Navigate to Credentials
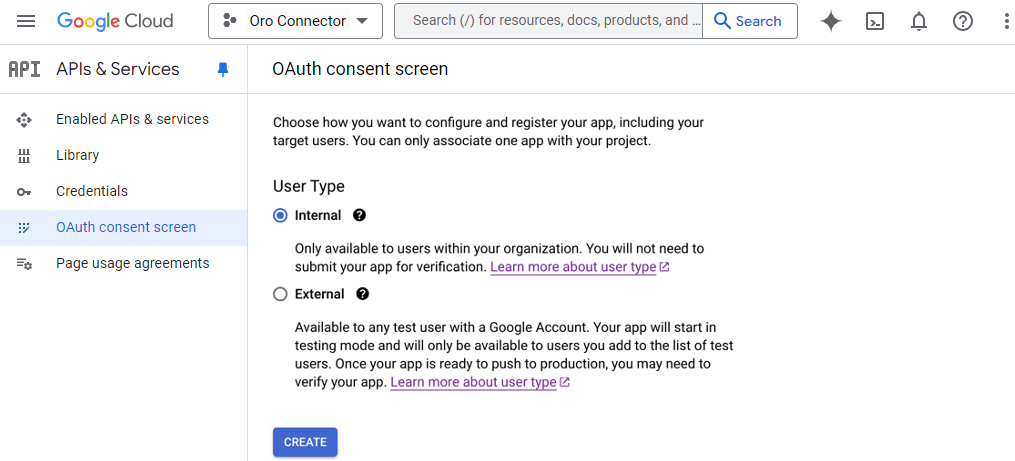Viewport: 1015px width, 461px height. click(92, 191)
